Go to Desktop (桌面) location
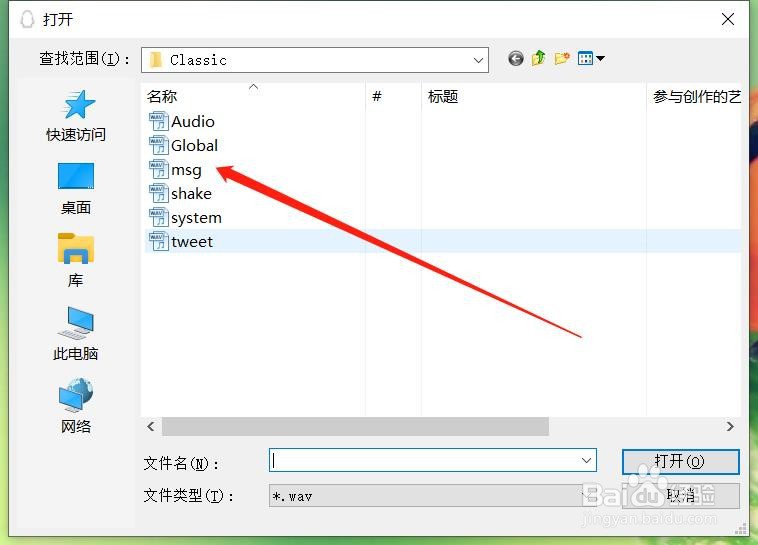This screenshot has width=758, height=545. 76,189
